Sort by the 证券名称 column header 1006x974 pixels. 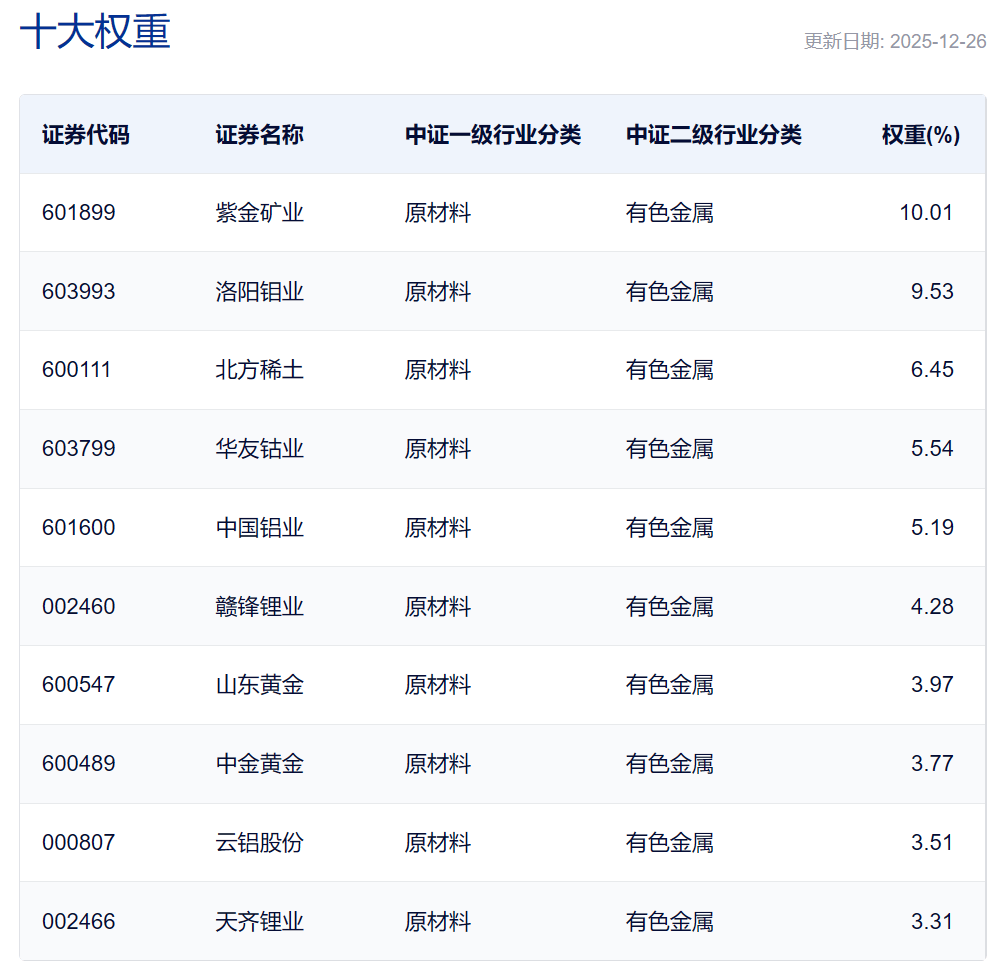[x=250, y=133]
